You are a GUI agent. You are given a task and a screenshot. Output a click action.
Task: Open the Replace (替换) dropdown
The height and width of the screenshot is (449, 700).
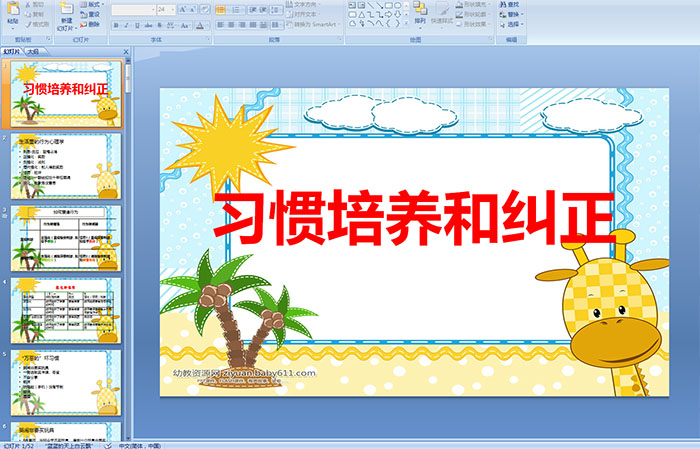(512, 14)
